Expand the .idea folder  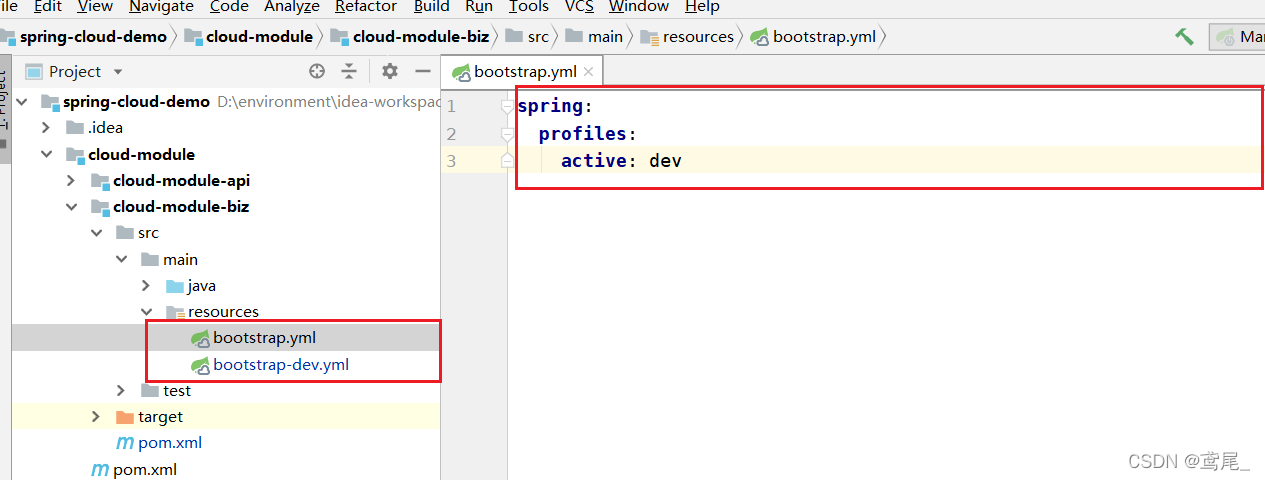[46, 128]
